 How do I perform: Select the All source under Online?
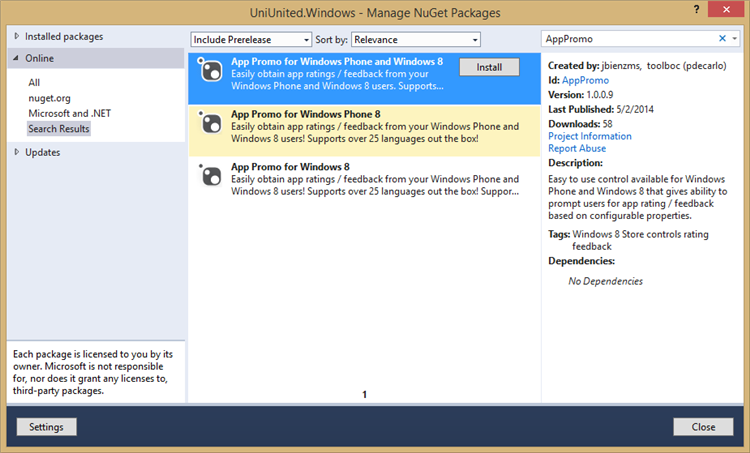click(34, 82)
